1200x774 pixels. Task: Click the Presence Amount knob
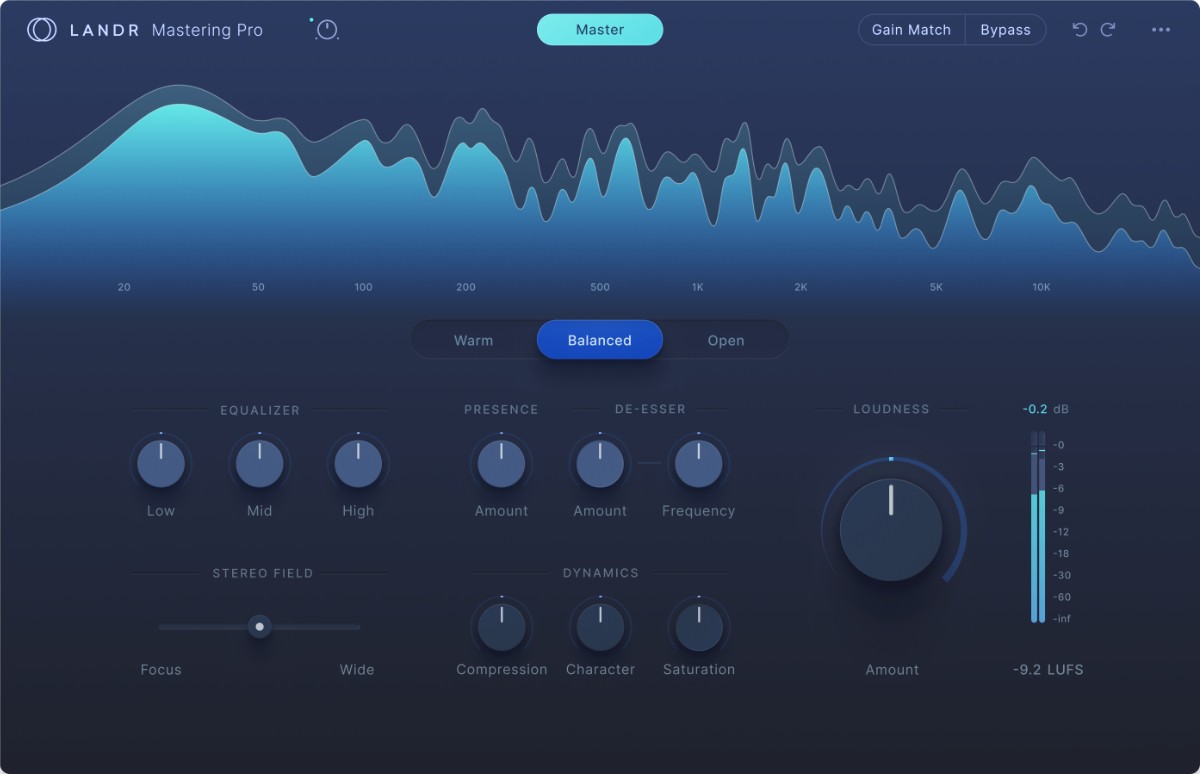501,462
